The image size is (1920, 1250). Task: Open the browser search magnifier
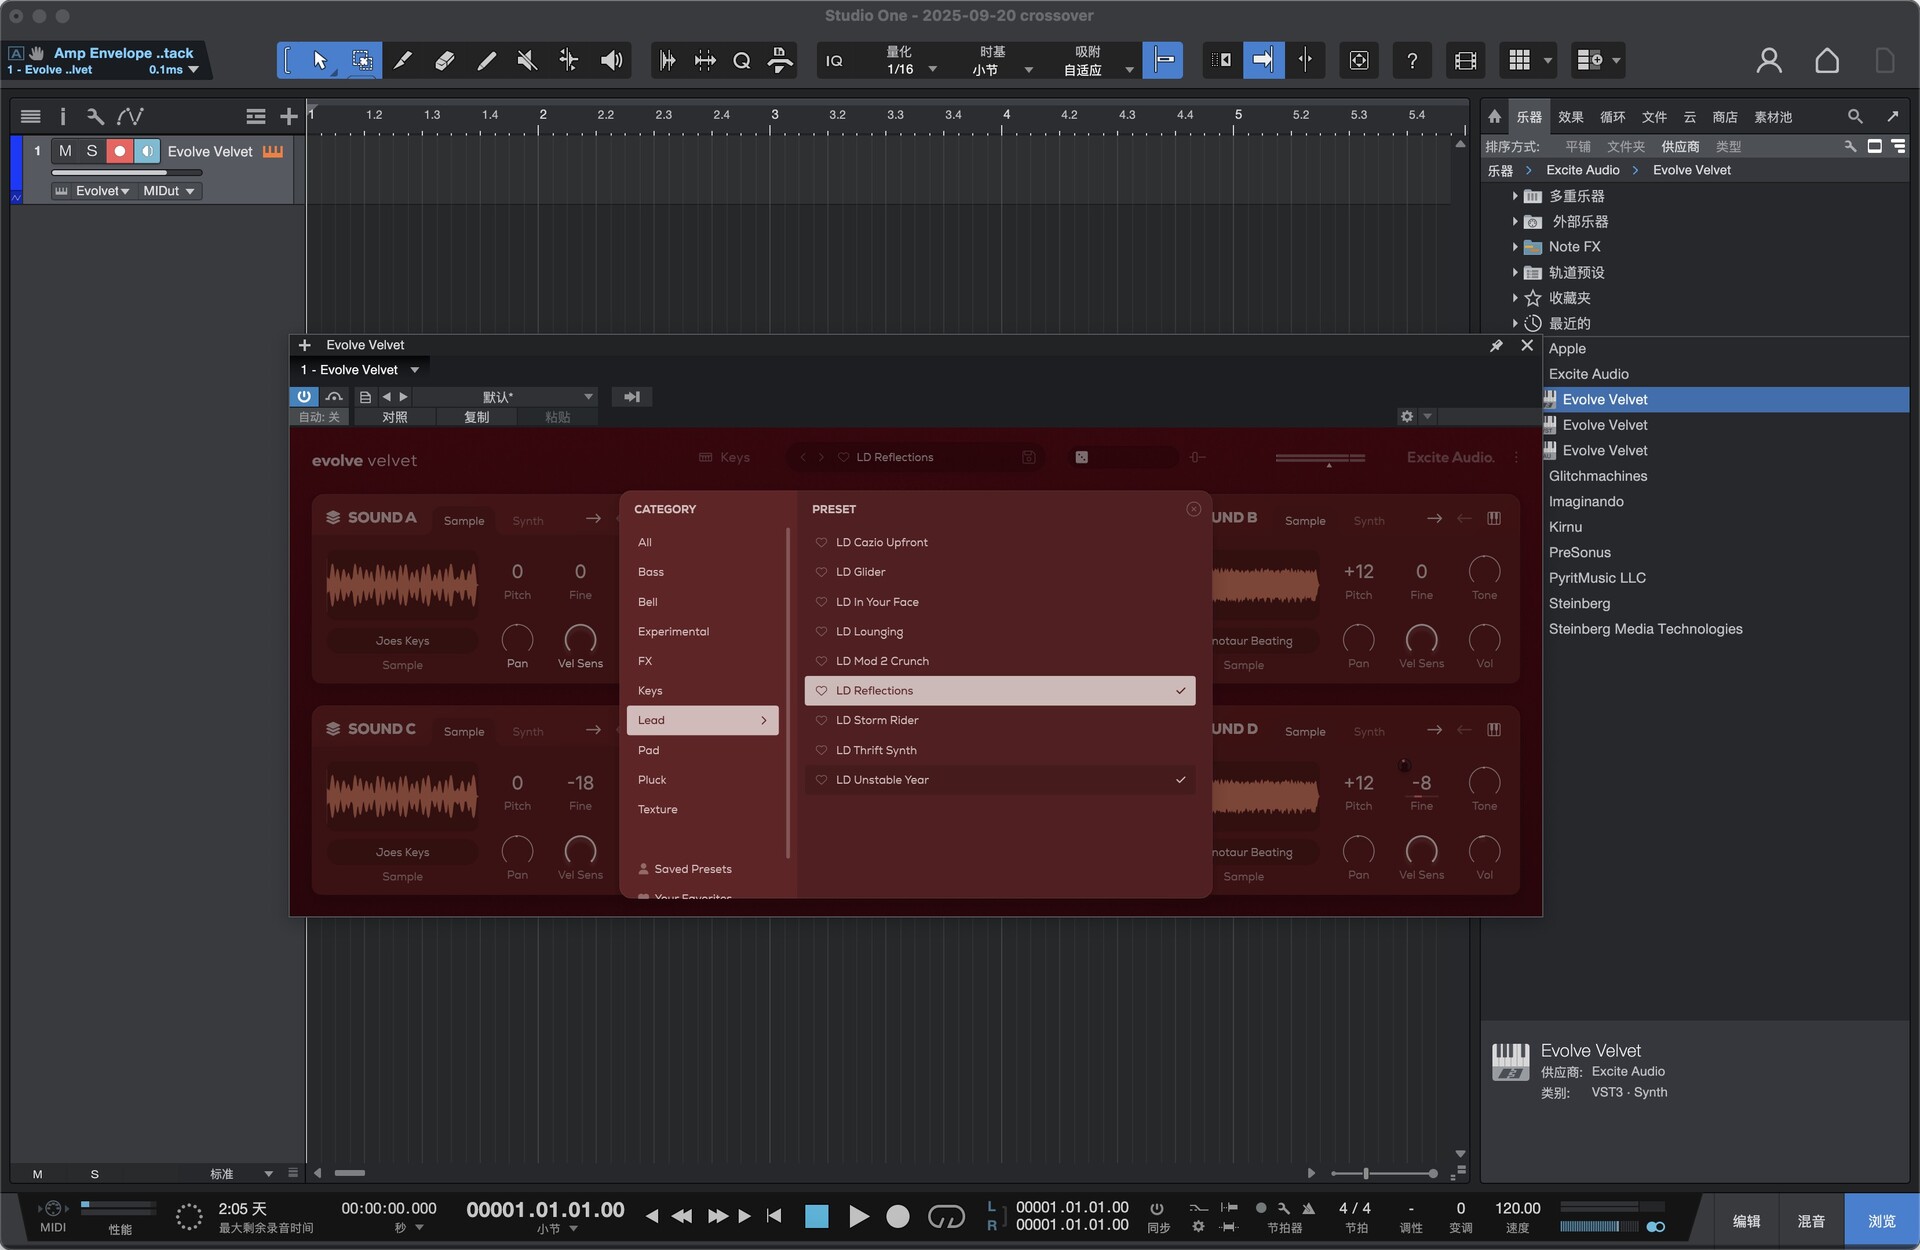(x=1855, y=117)
